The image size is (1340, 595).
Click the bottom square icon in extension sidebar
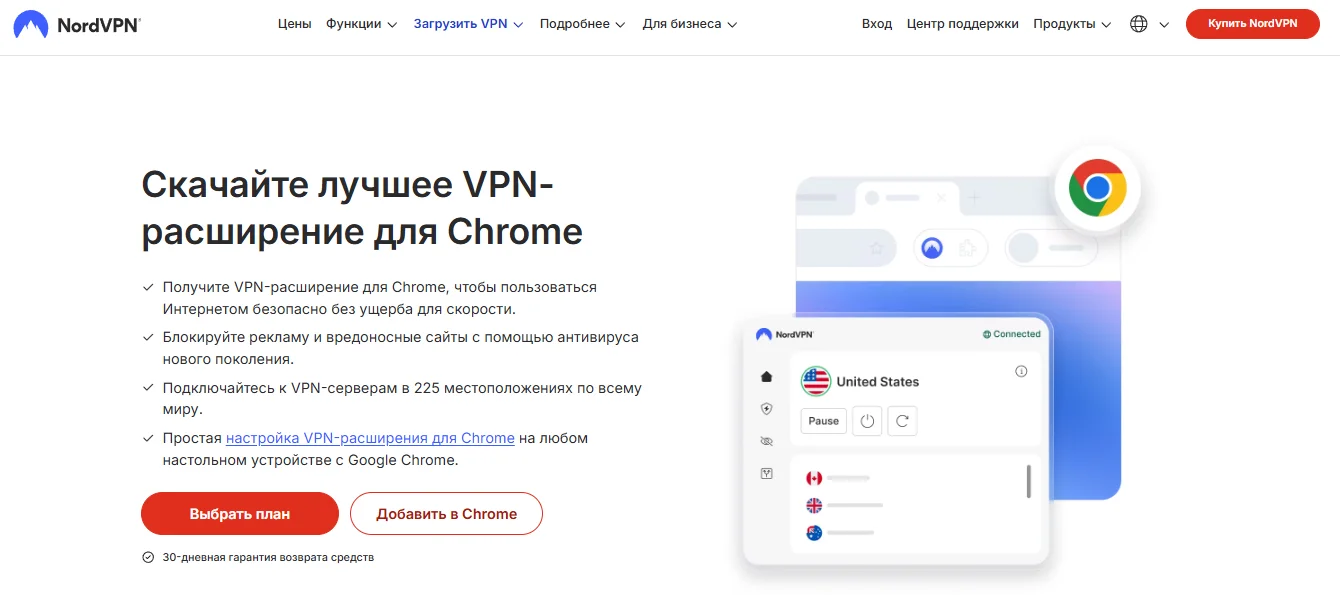(766, 473)
